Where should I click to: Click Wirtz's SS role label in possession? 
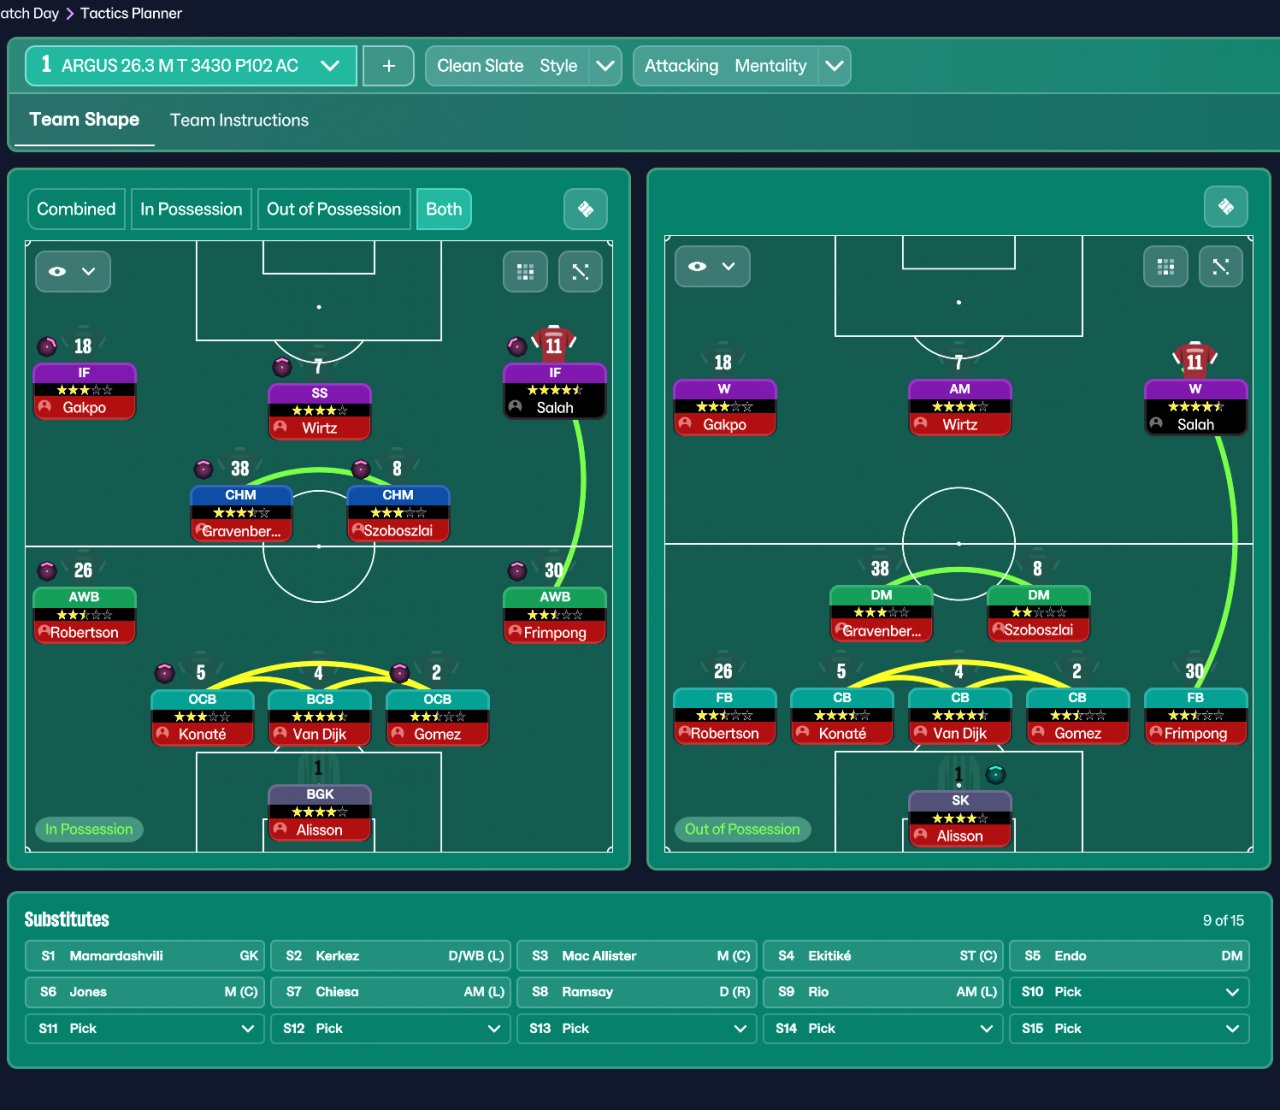tap(319, 393)
